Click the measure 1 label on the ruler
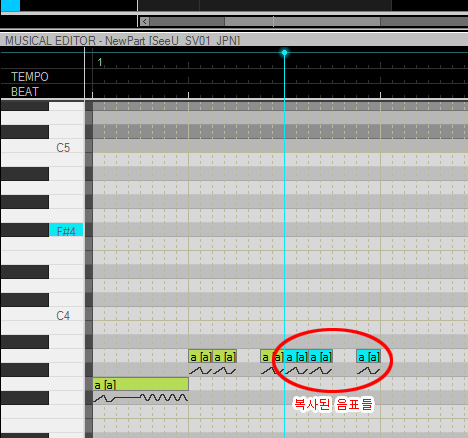Image resolution: width=468 pixels, height=438 pixels. pos(100,62)
